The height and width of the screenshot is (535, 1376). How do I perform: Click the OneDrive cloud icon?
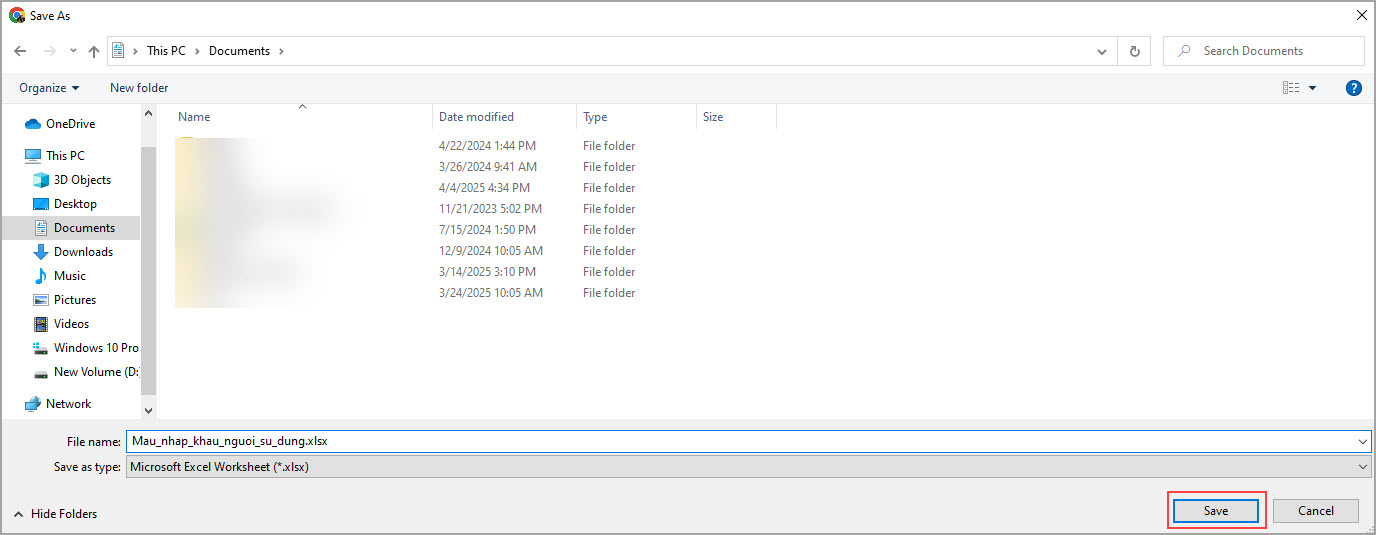coord(32,124)
